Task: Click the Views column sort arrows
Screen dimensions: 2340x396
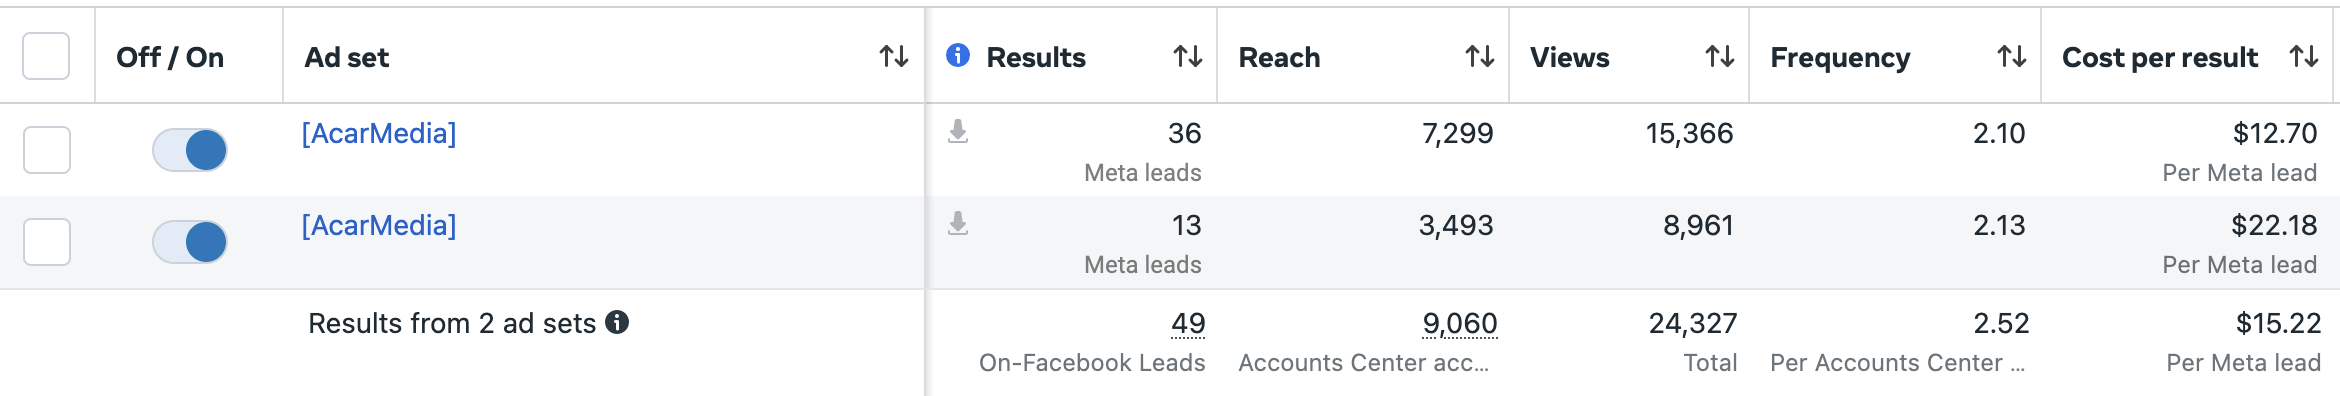Action: (x=1719, y=57)
